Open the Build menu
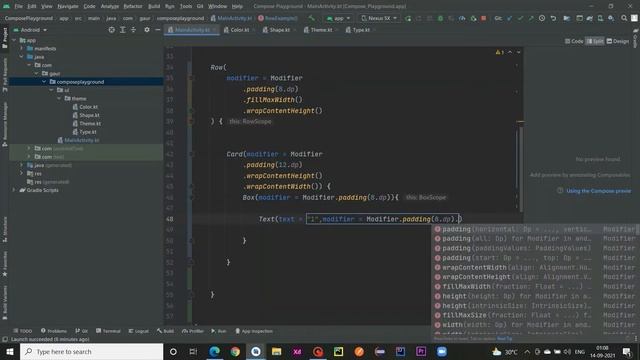 pos(154,6)
